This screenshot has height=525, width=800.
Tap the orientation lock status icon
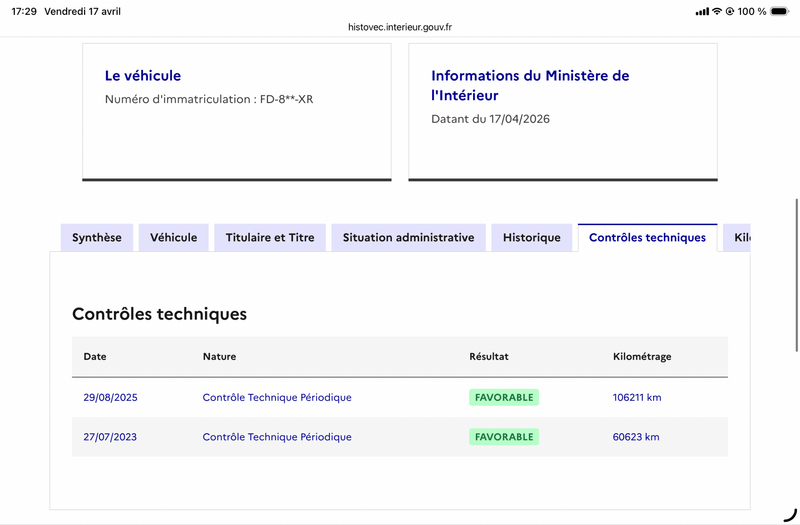[731, 11]
